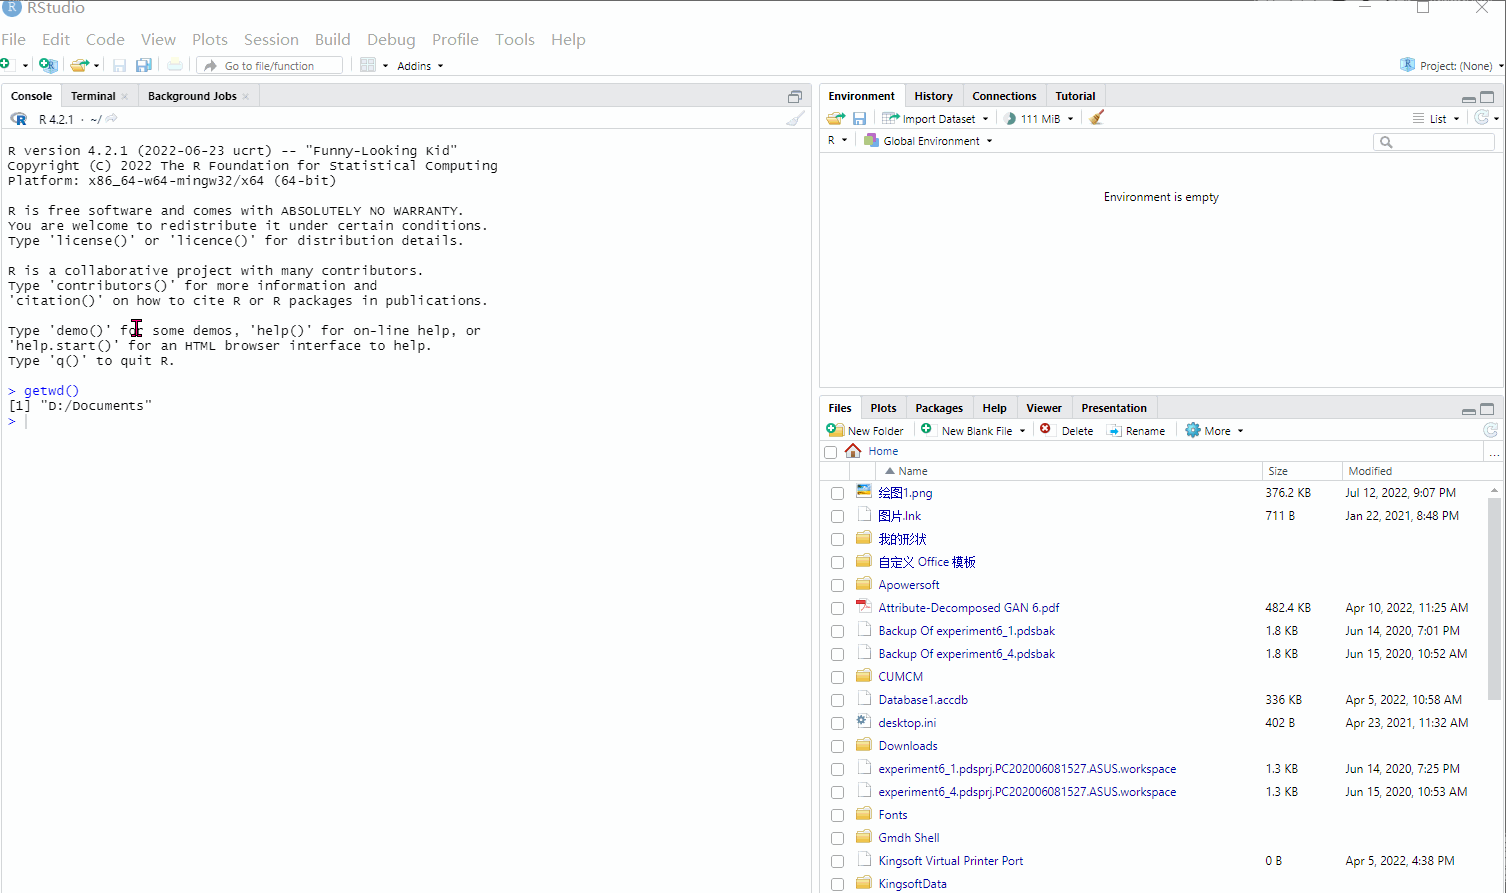This screenshot has height=893, width=1506.
Task: Create a new R script with the new file icon
Action: [10, 64]
